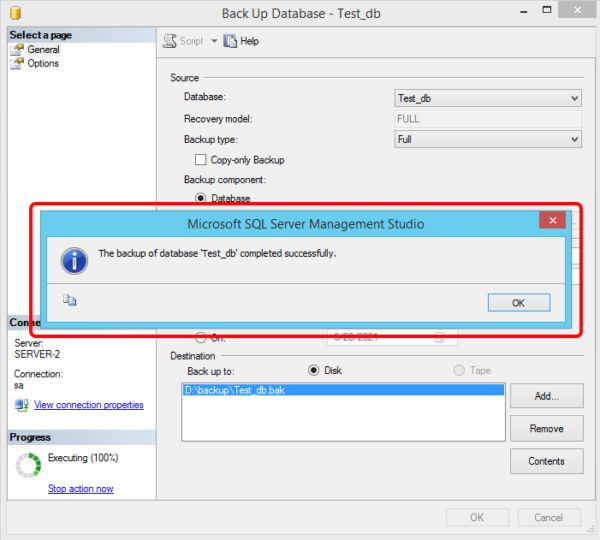
Task: Select D:\backup\Test_db.bak destination entry
Action: tap(343, 390)
